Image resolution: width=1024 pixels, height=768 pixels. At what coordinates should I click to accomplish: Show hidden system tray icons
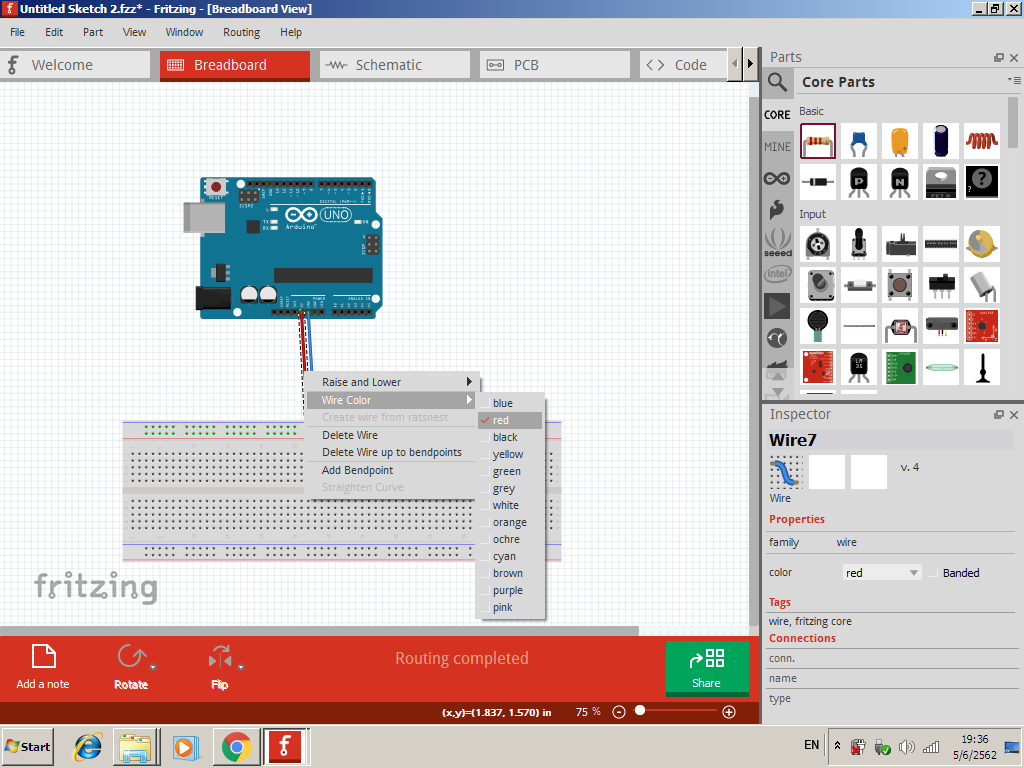(x=837, y=745)
